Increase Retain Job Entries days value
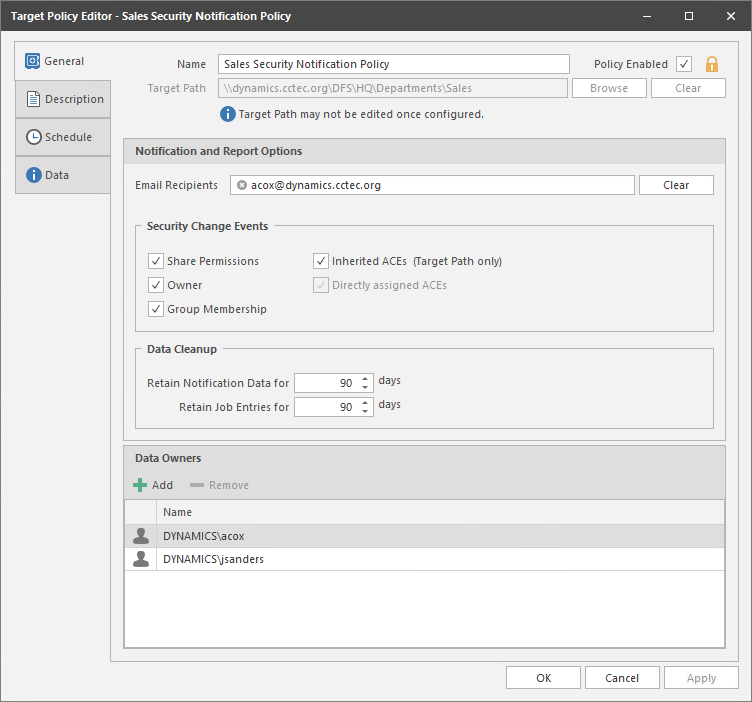The image size is (752, 702). pos(366,402)
